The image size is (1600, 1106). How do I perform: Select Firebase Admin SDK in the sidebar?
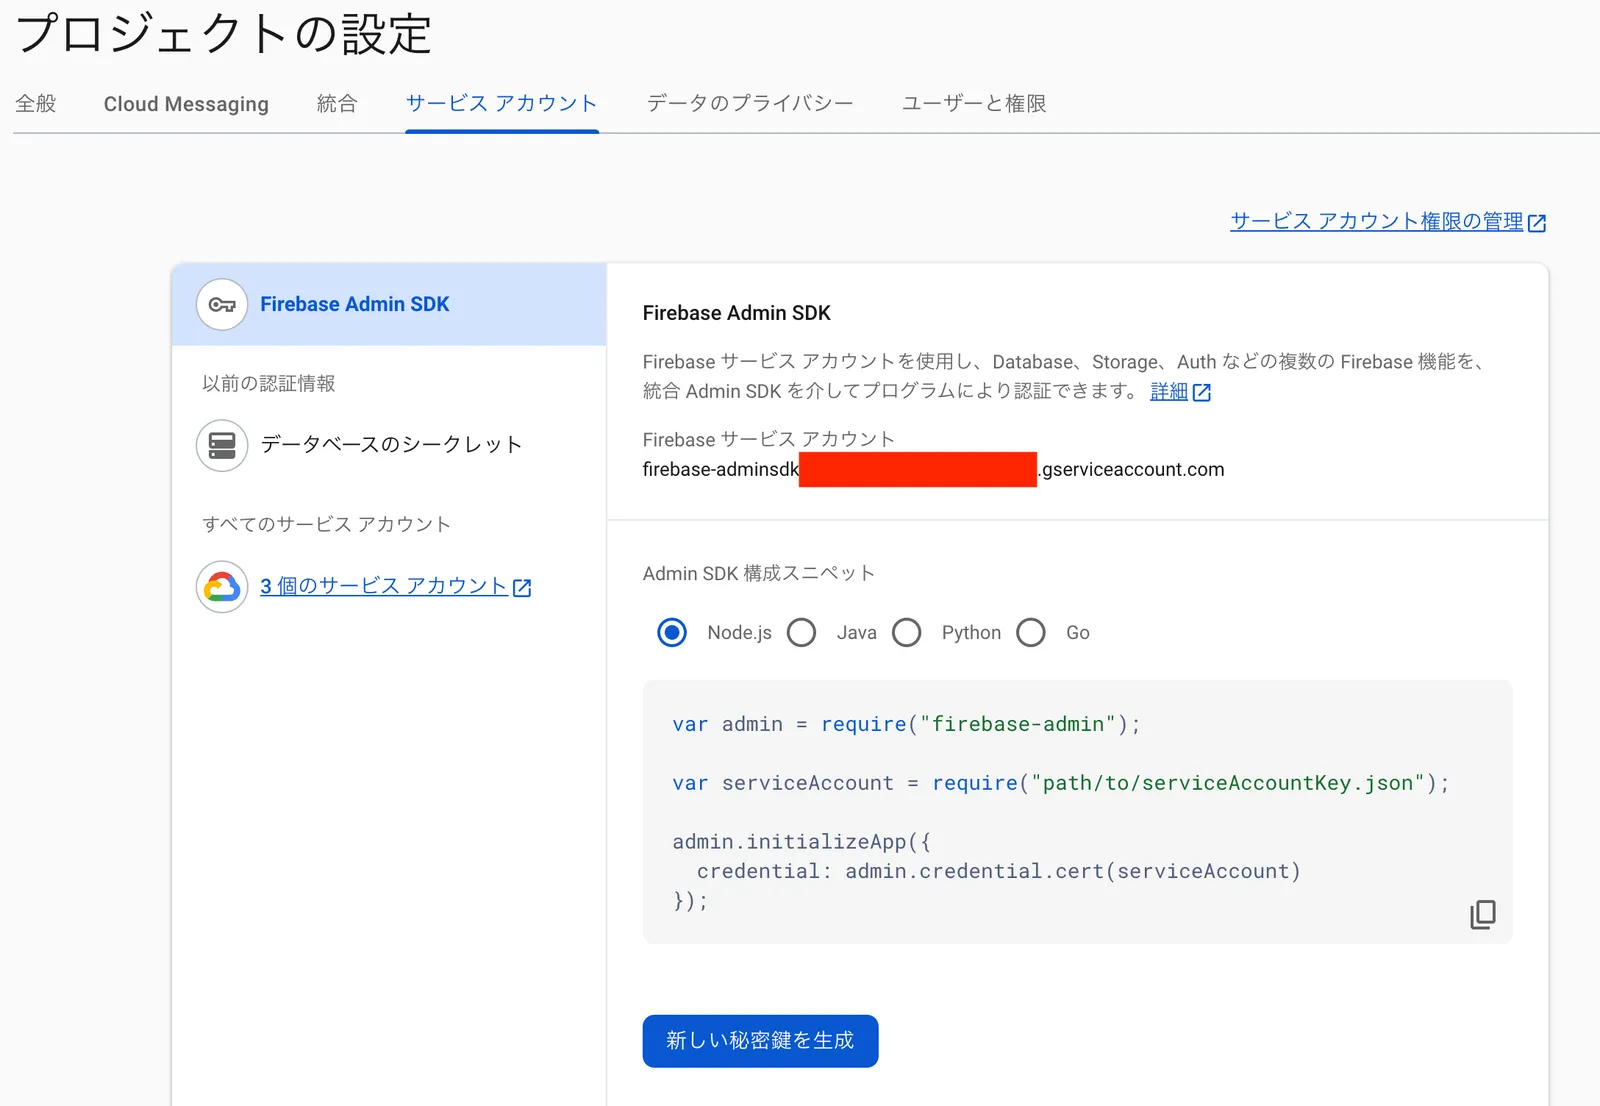click(x=389, y=304)
